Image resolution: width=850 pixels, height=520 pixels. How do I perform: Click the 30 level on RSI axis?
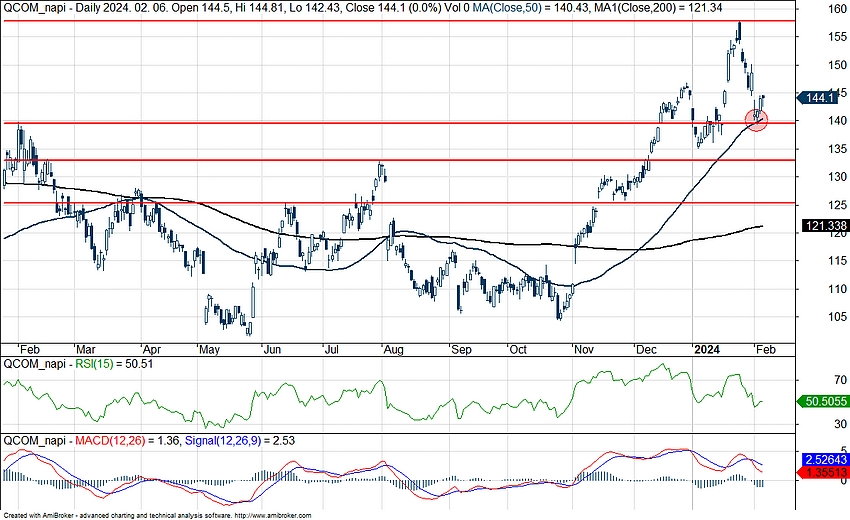point(841,424)
